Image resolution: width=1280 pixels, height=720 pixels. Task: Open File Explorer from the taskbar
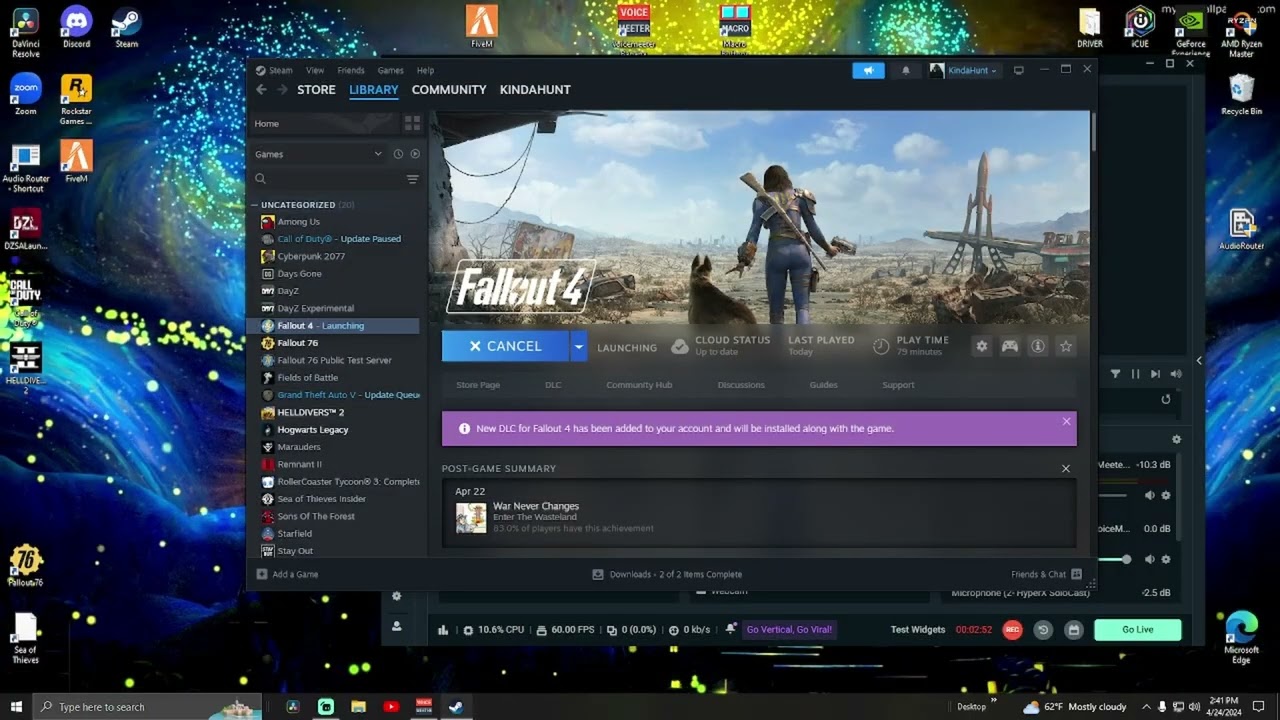pyautogui.click(x=358, y=707)
